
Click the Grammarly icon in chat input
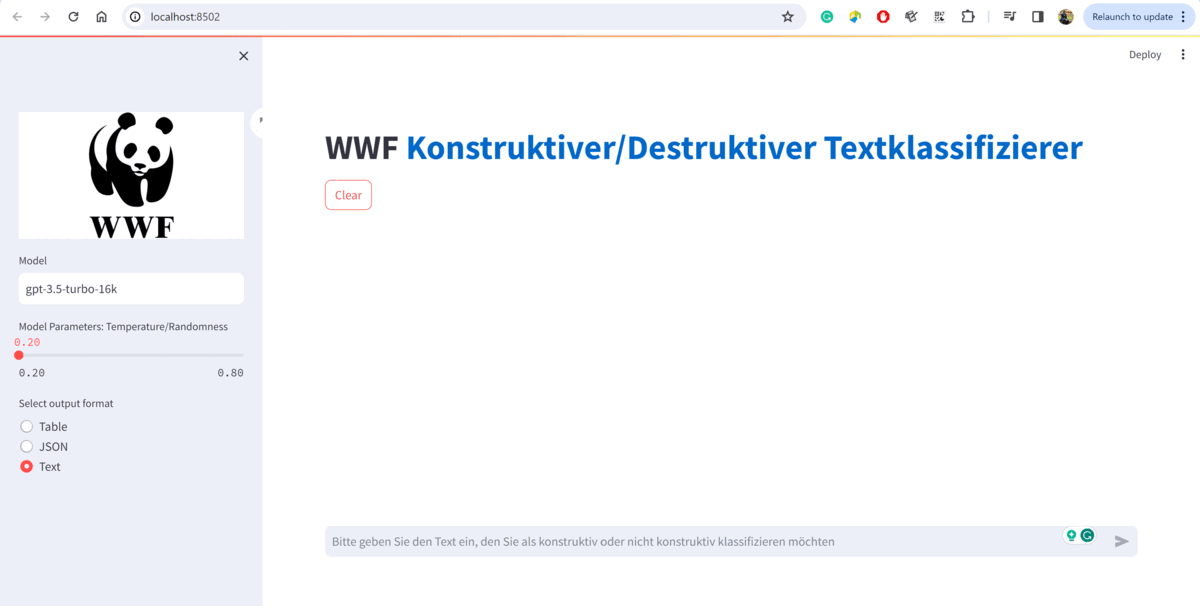click(x=1087, y=536)
